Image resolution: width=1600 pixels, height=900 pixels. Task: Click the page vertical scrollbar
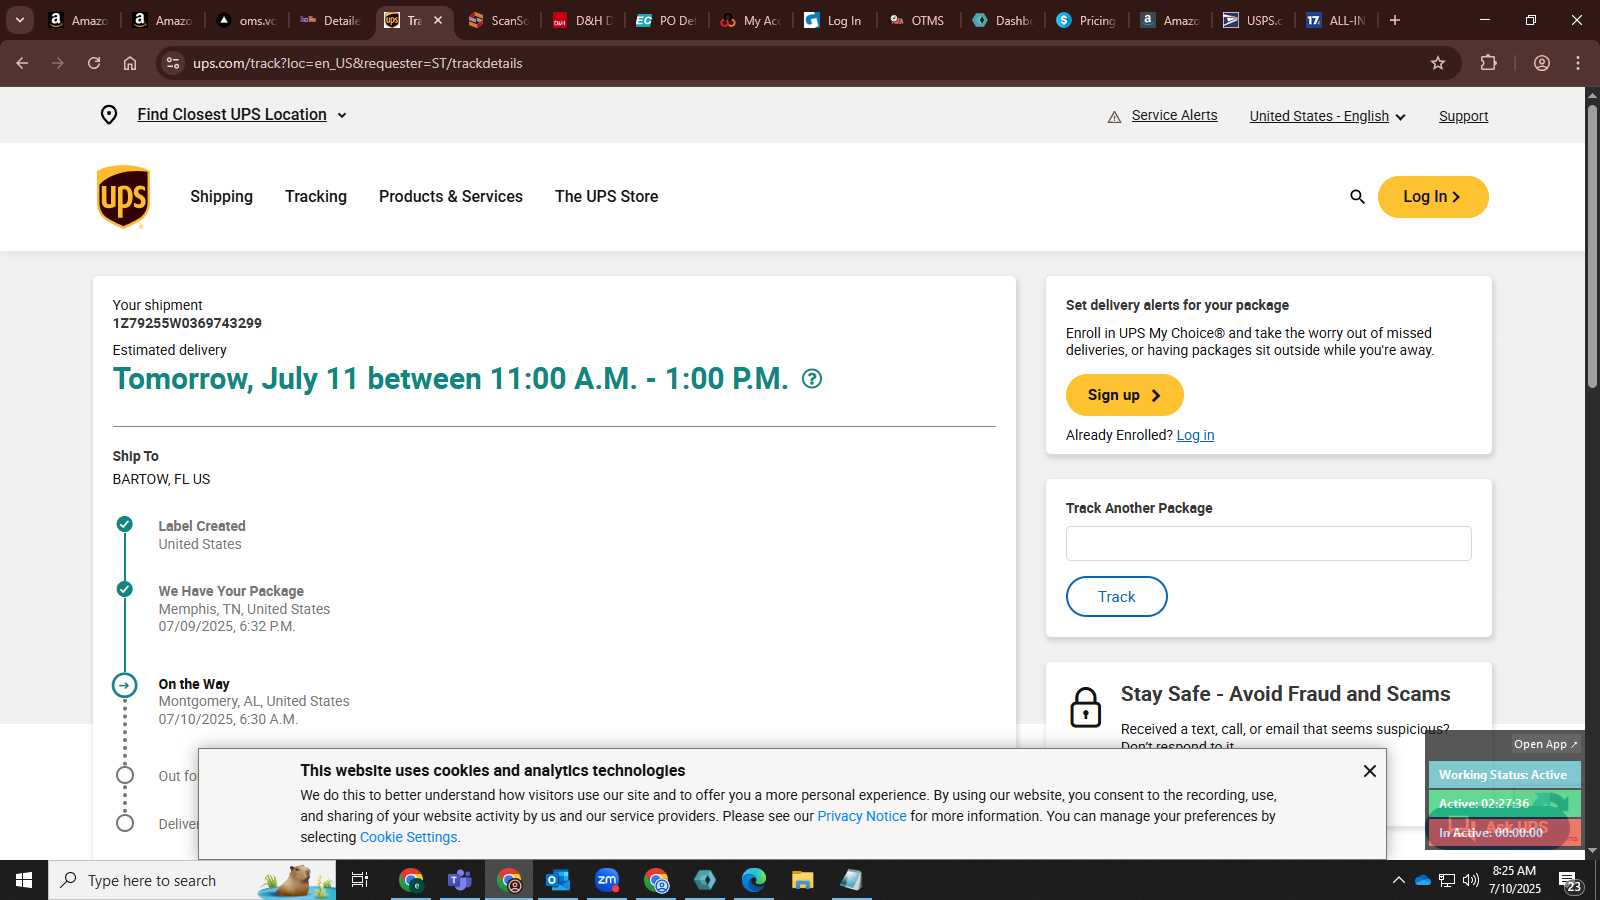[x=1592, y=245]
